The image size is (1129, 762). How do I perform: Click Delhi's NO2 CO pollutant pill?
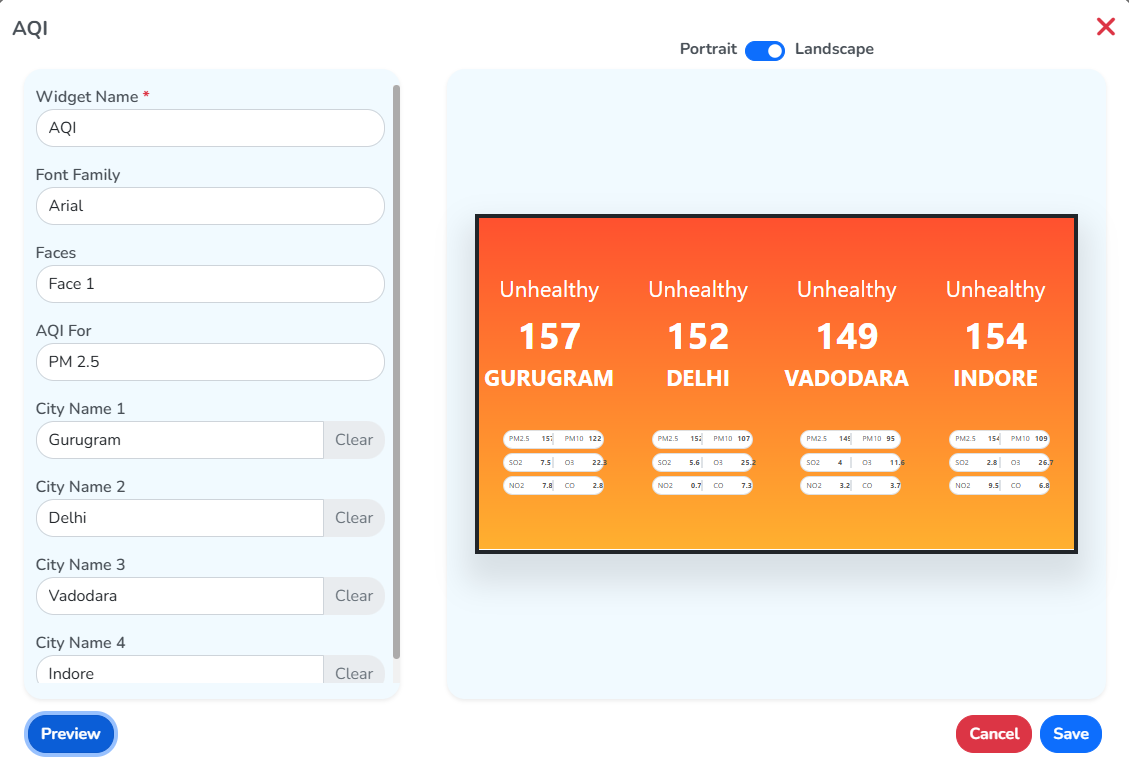click(702, 485)
